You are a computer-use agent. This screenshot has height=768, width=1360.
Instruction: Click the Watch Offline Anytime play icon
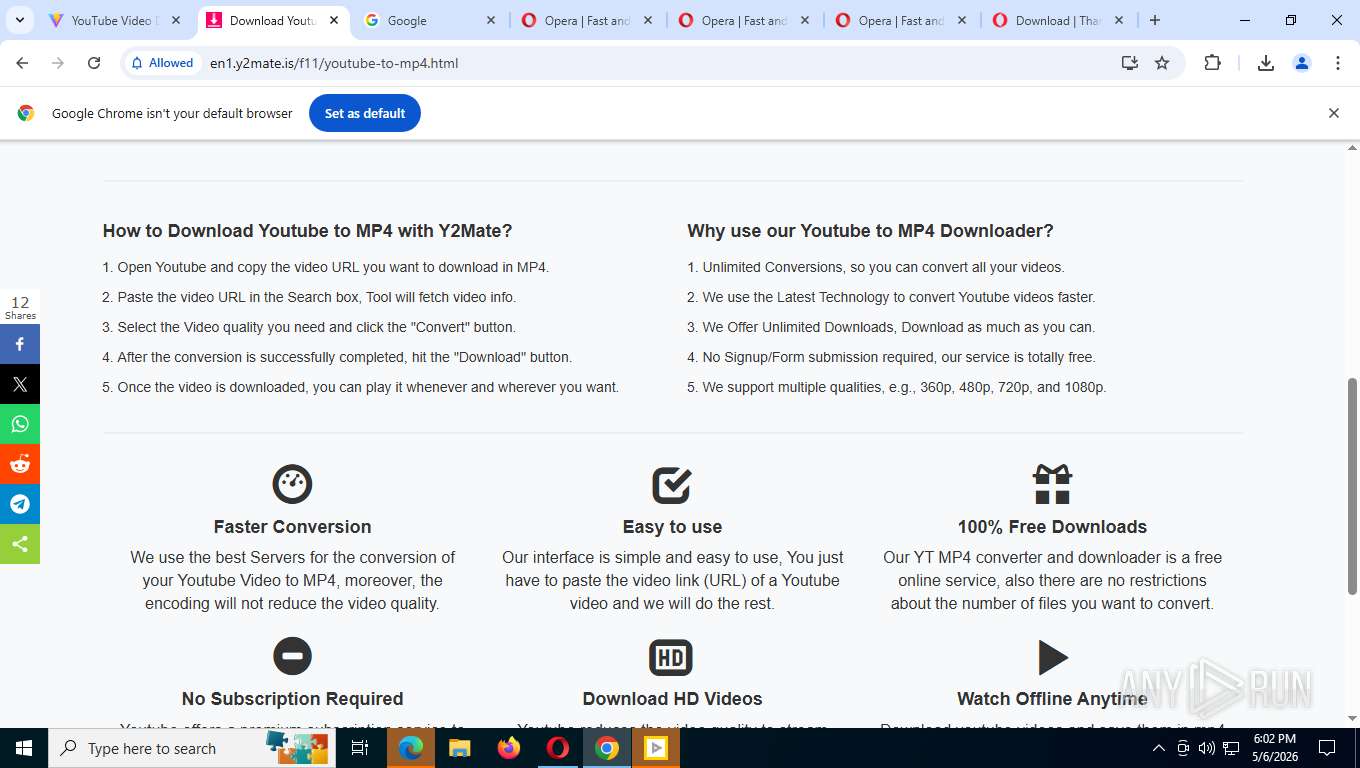pyautogui.click(x=1053, y=657)
